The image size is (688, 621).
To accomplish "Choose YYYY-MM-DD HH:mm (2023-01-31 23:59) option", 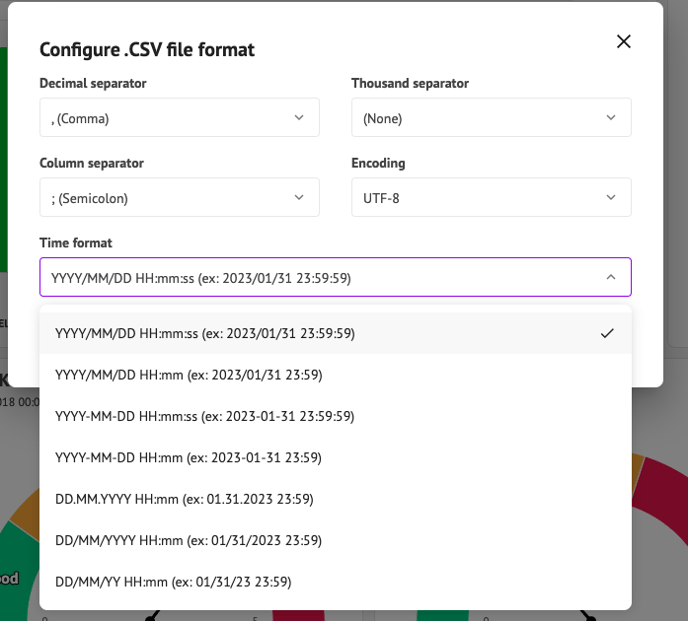I will point(336,458).
